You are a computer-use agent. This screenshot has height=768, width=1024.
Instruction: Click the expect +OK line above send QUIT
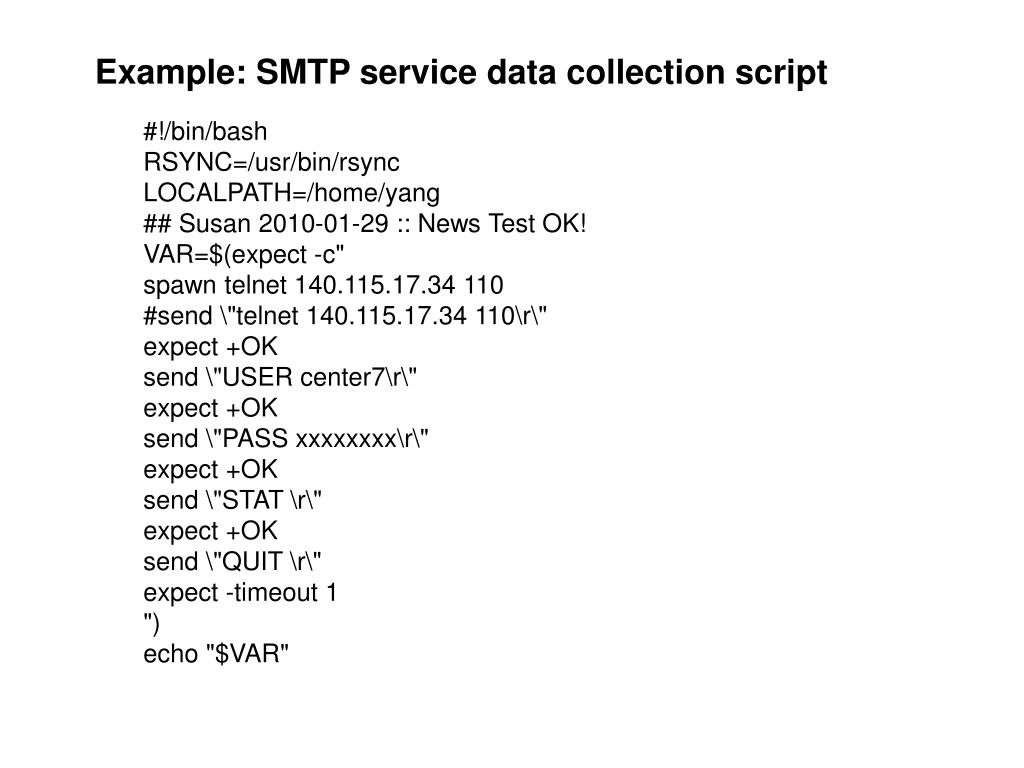click(x=211, y=531)
